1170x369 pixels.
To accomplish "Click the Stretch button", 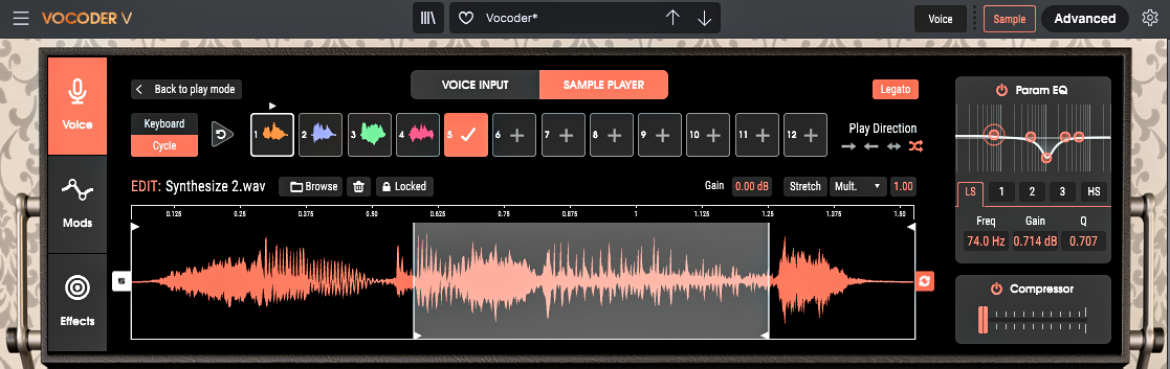I will (x=806, y=186).
